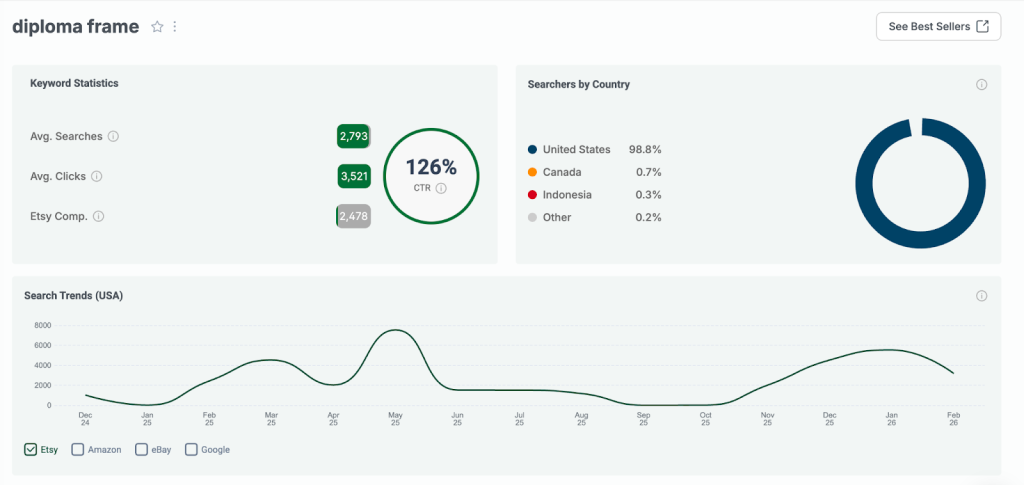Show info for Etsy Comp.

coord(98,216)
